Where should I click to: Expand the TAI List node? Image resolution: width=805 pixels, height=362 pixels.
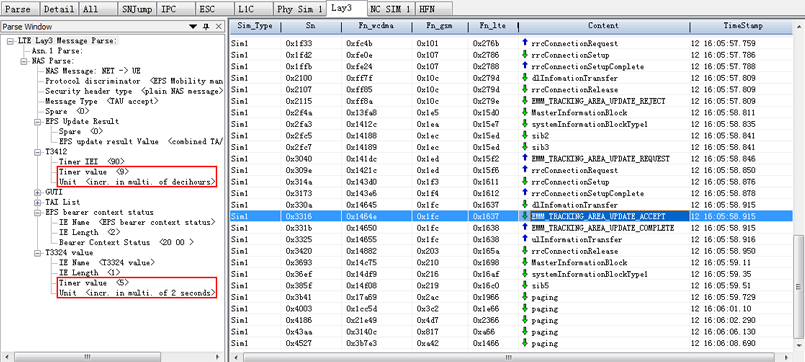pyautogui.click(x=37, y=202)
